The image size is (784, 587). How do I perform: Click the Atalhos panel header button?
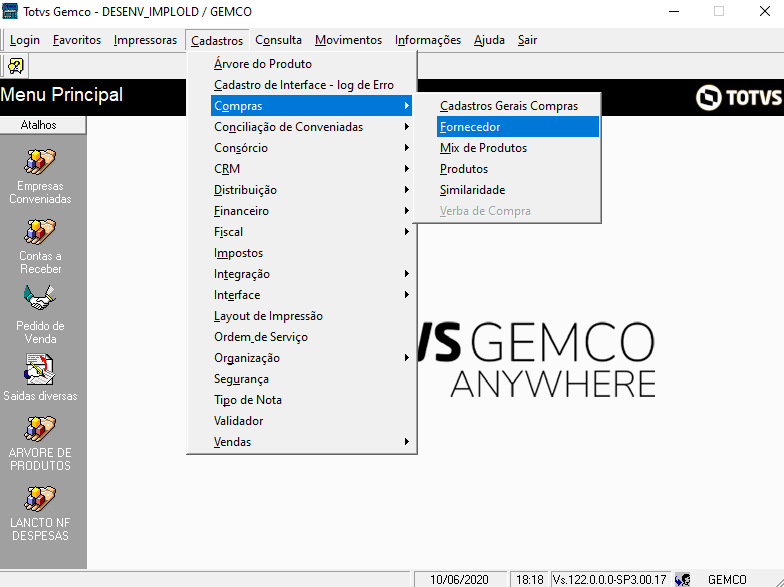(x=43, y=125)
